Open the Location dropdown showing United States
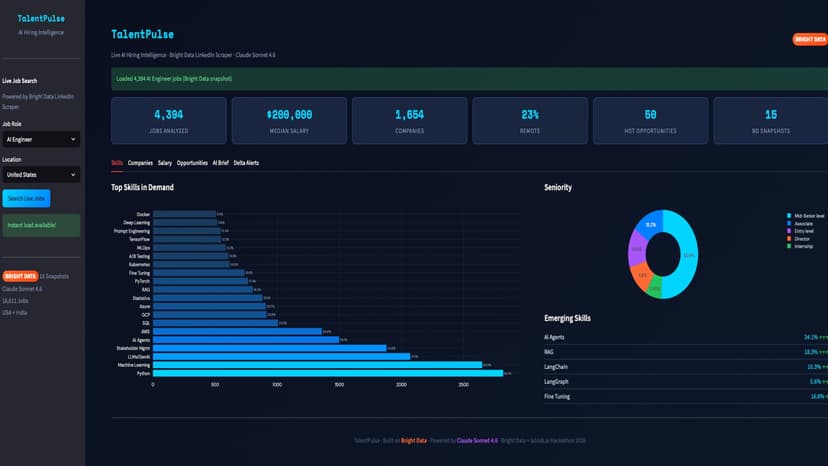This screenshot has height=466, width=828. point(41,175)
